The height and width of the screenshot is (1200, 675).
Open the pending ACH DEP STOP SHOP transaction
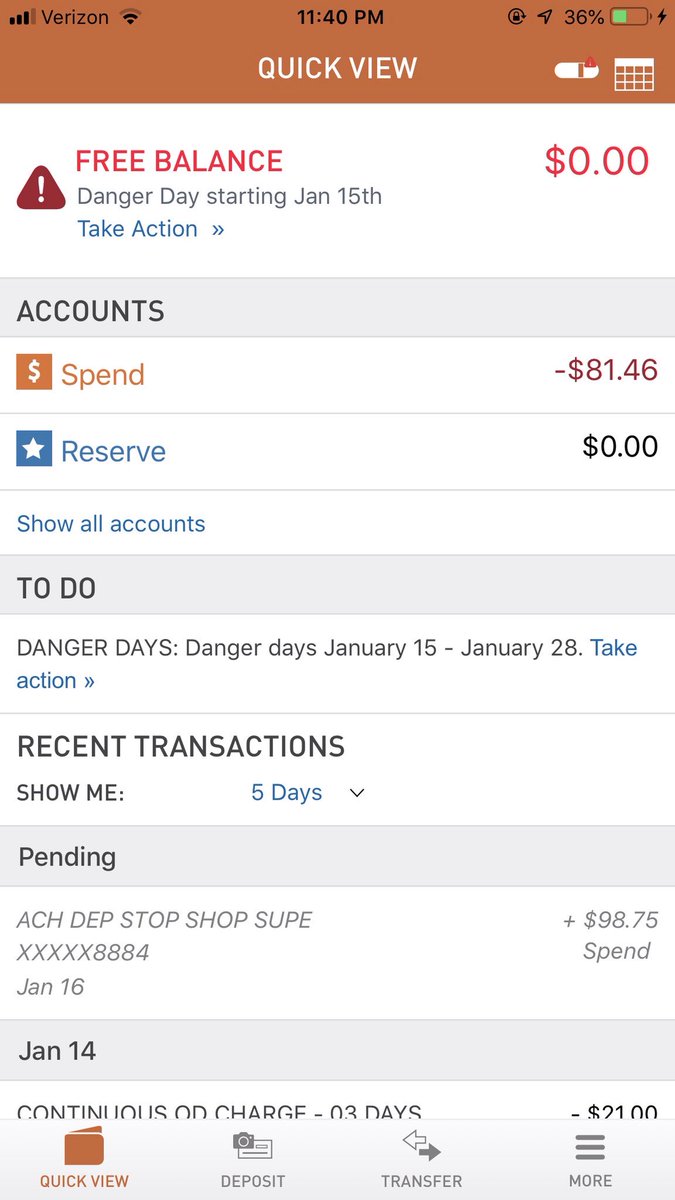pyautogui.click(x=337, y=953)
